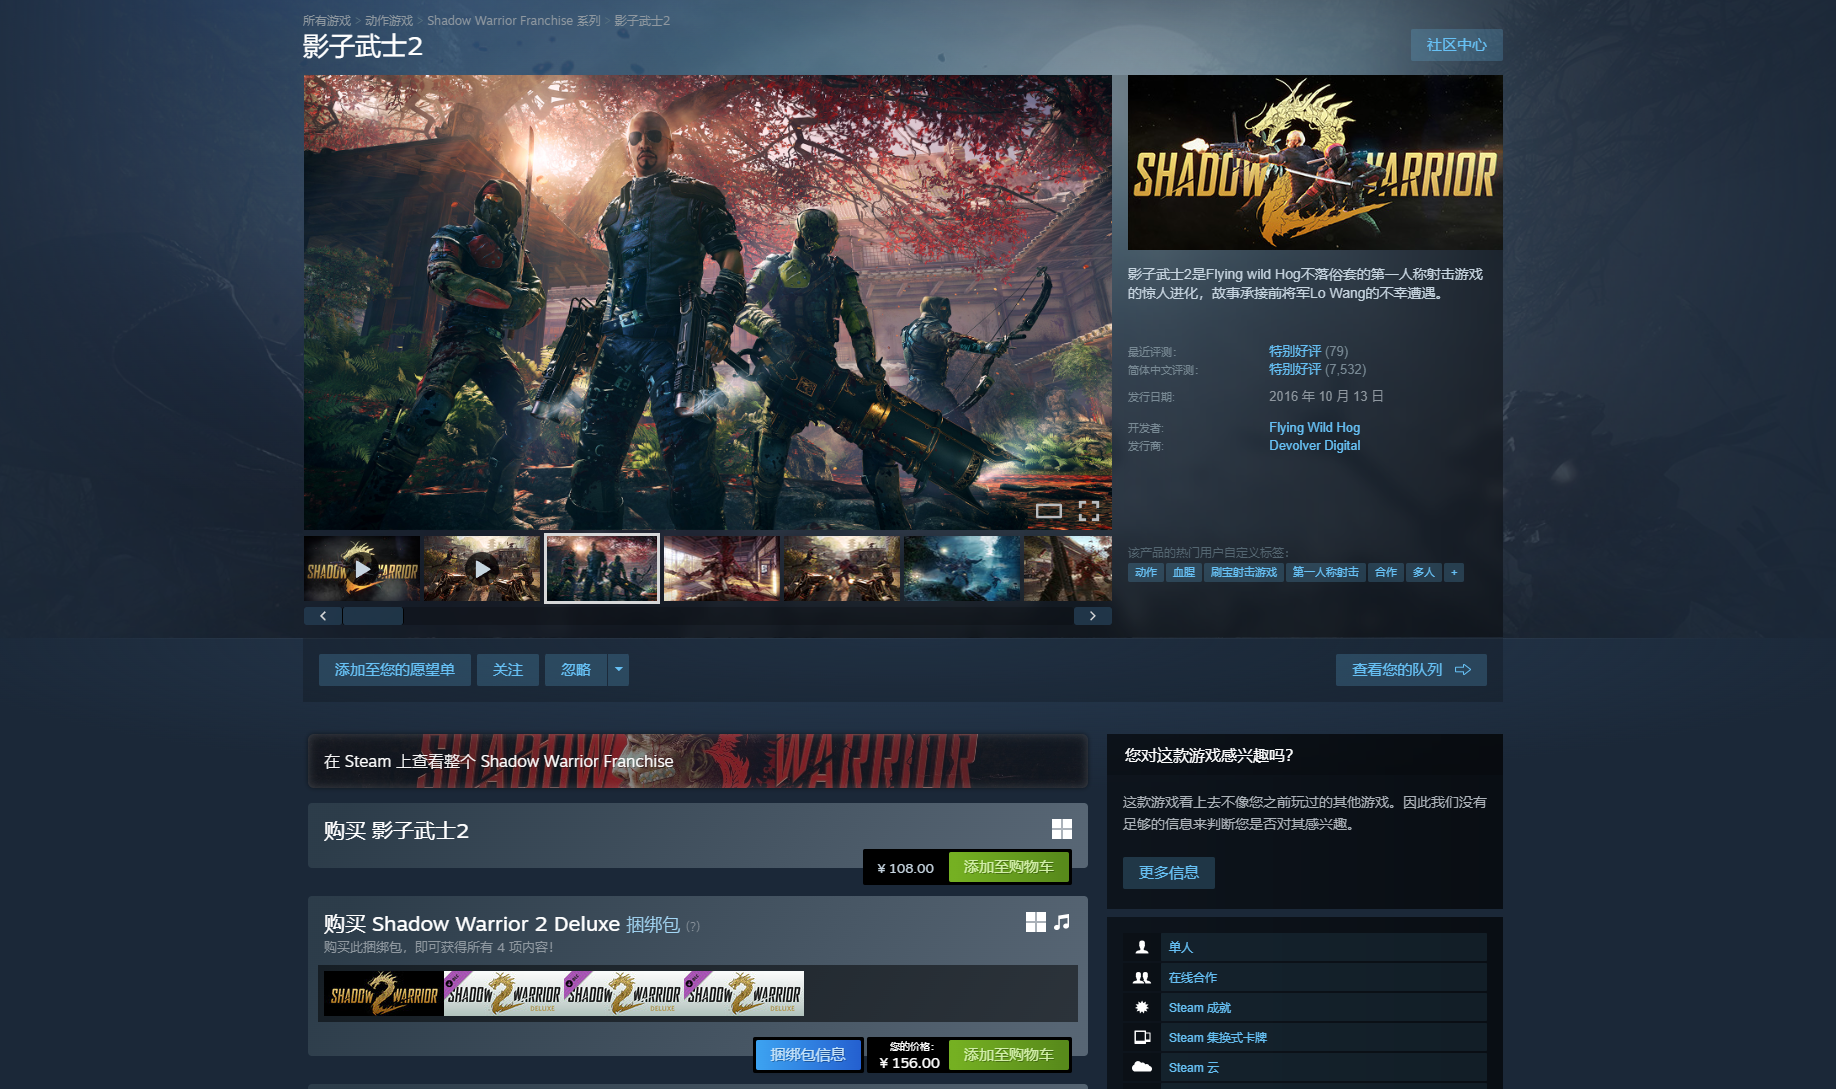Viewport: 1836px width, 1089px height.
Task: Click the release date 2016 年 10 月 13 日
Action: (x=1327, y=396)
